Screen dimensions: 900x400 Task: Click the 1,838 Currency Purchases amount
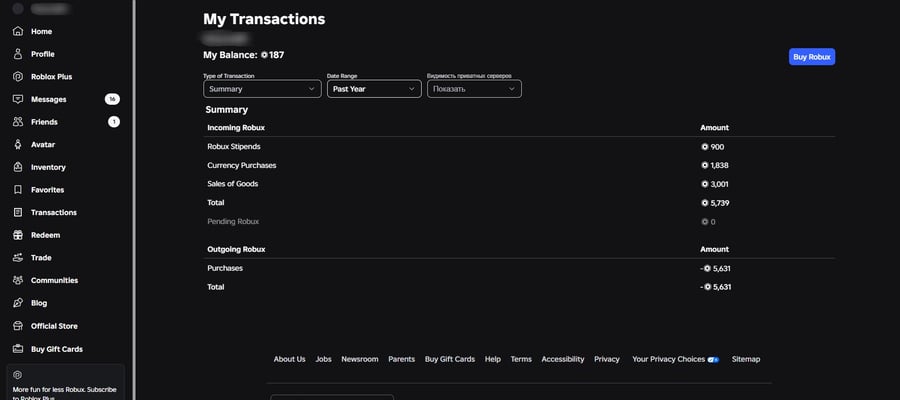coord(720,165)
